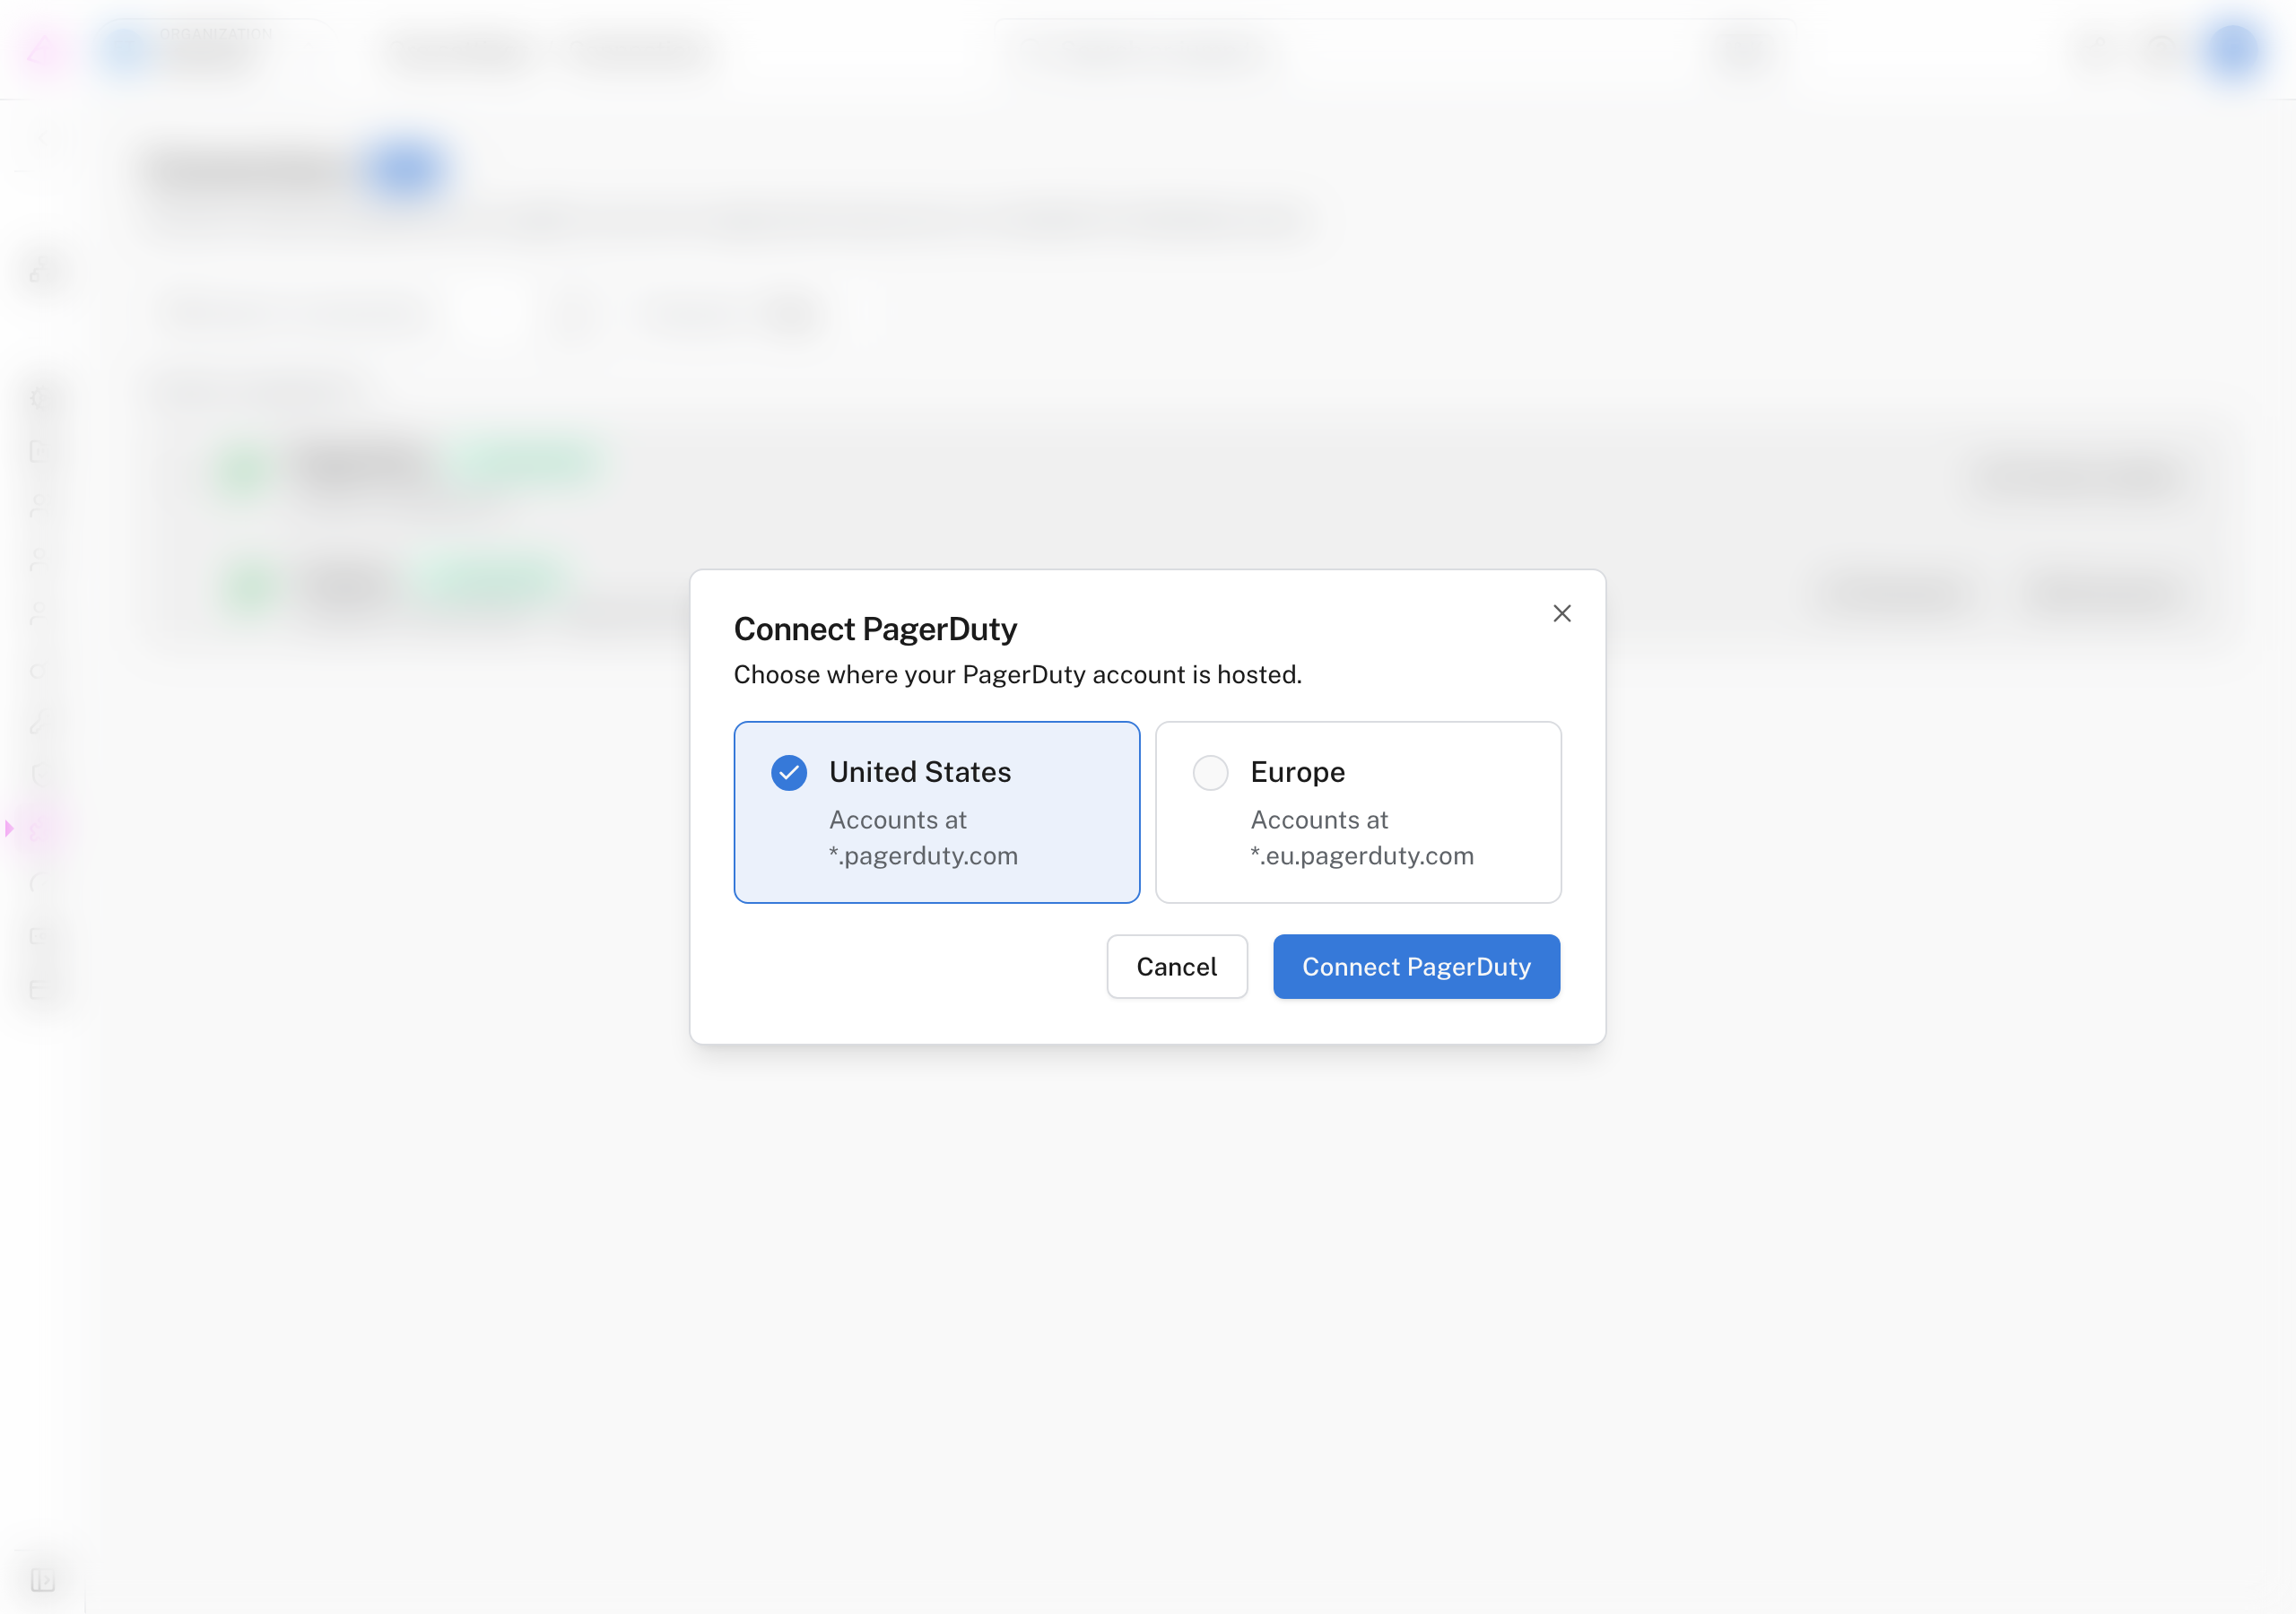Select the United States hosting option

936,812
